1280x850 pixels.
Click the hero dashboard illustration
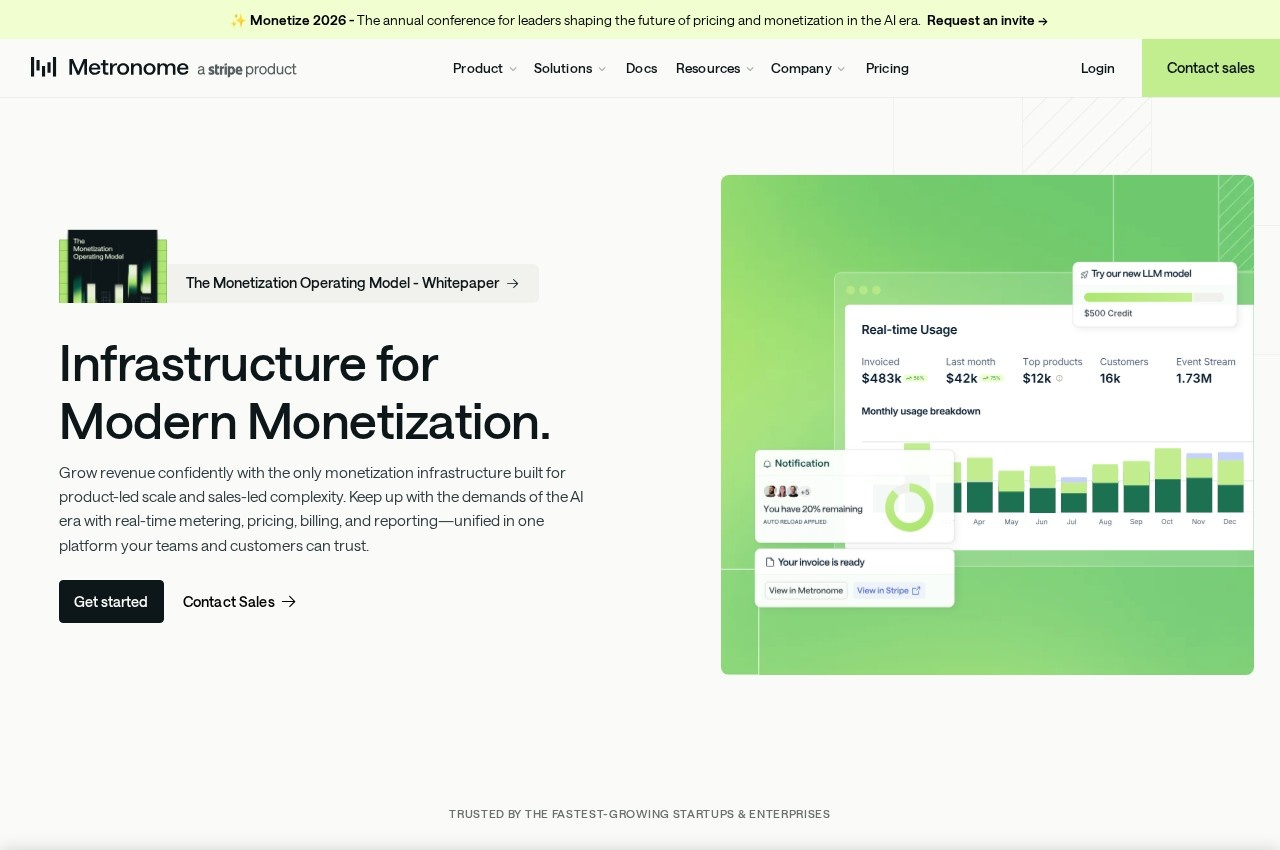click(x=987, y=425)
